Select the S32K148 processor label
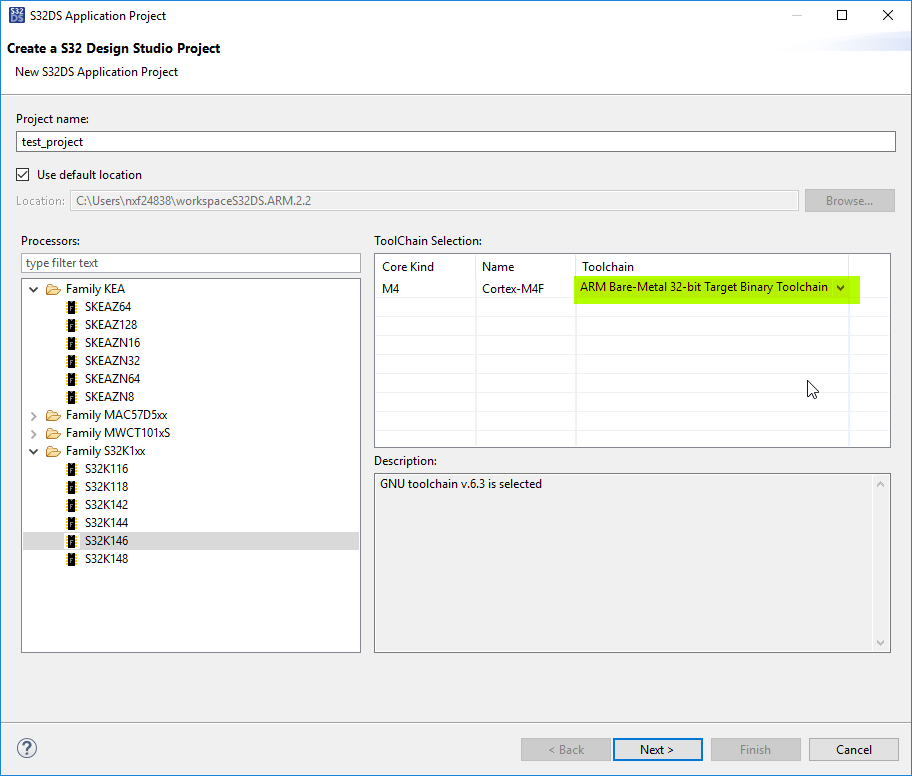This screenshot has height=776, width=912. (x=106, y=559)
